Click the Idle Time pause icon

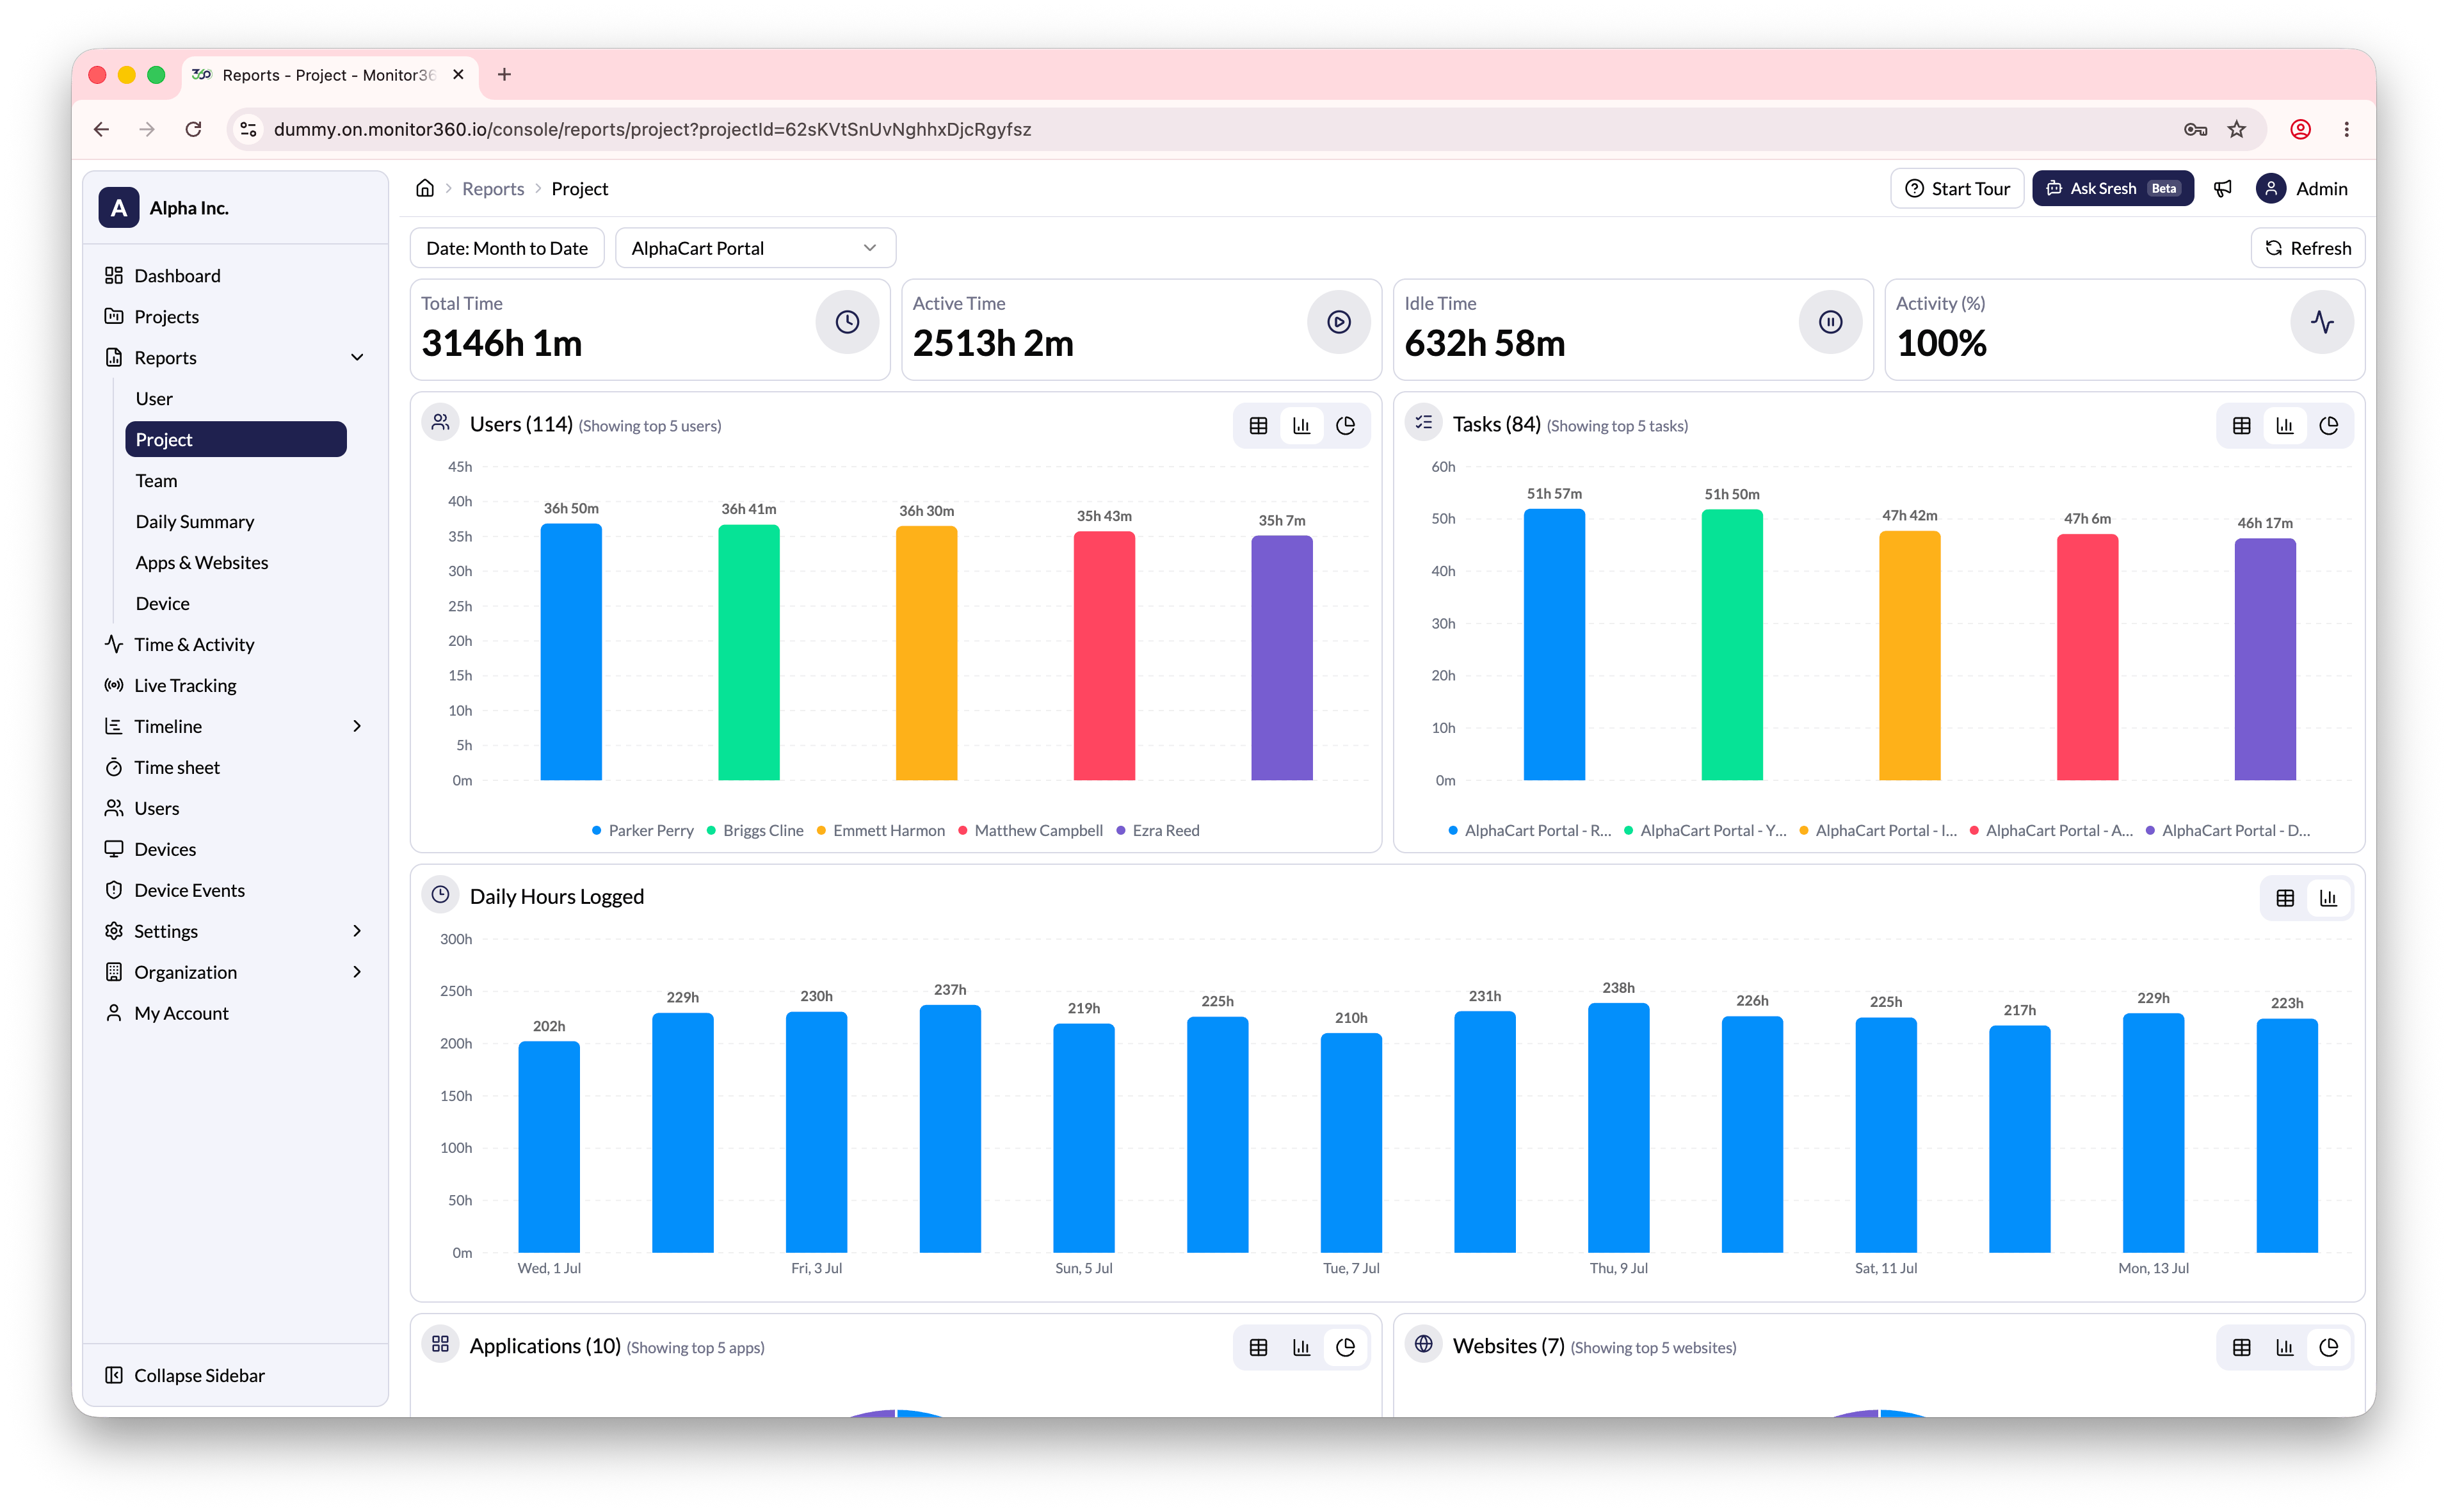pos(1830,322)
